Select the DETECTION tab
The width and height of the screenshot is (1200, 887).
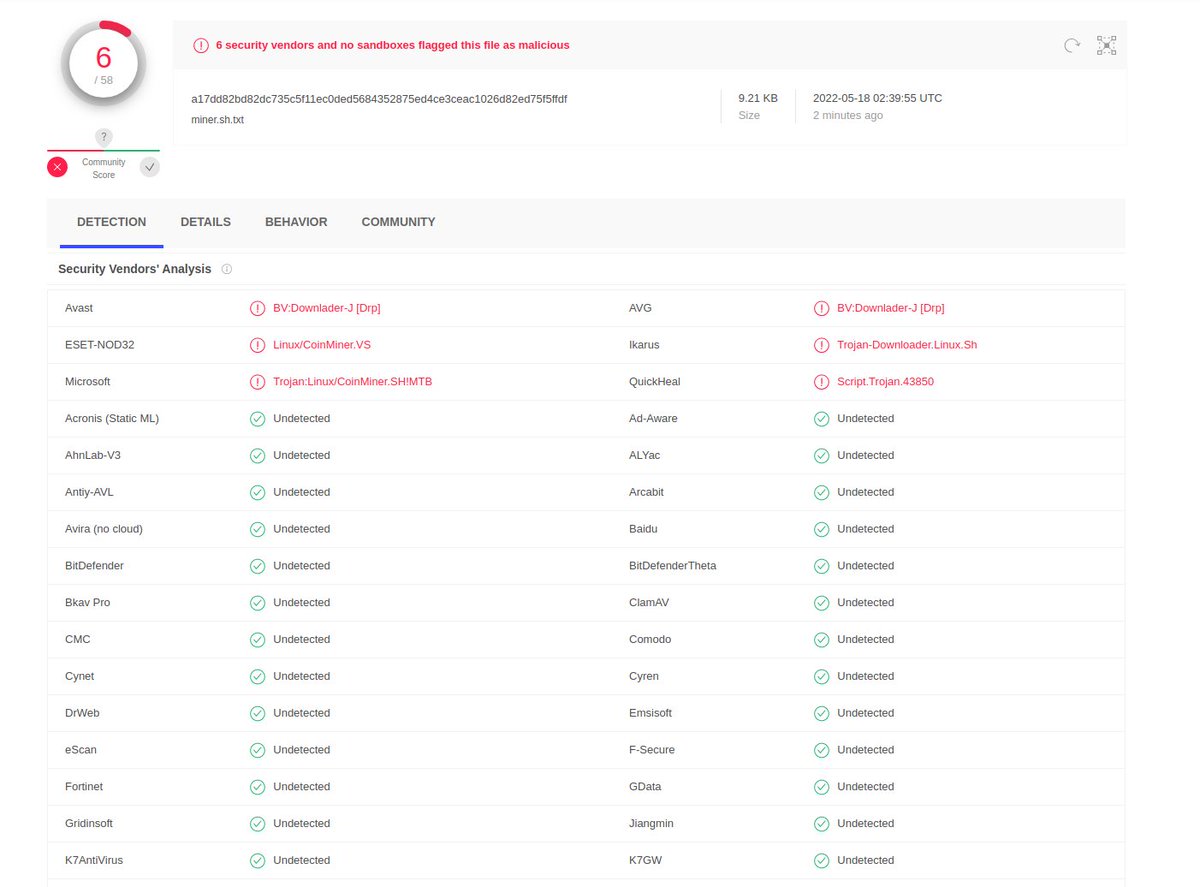(112, 222)
